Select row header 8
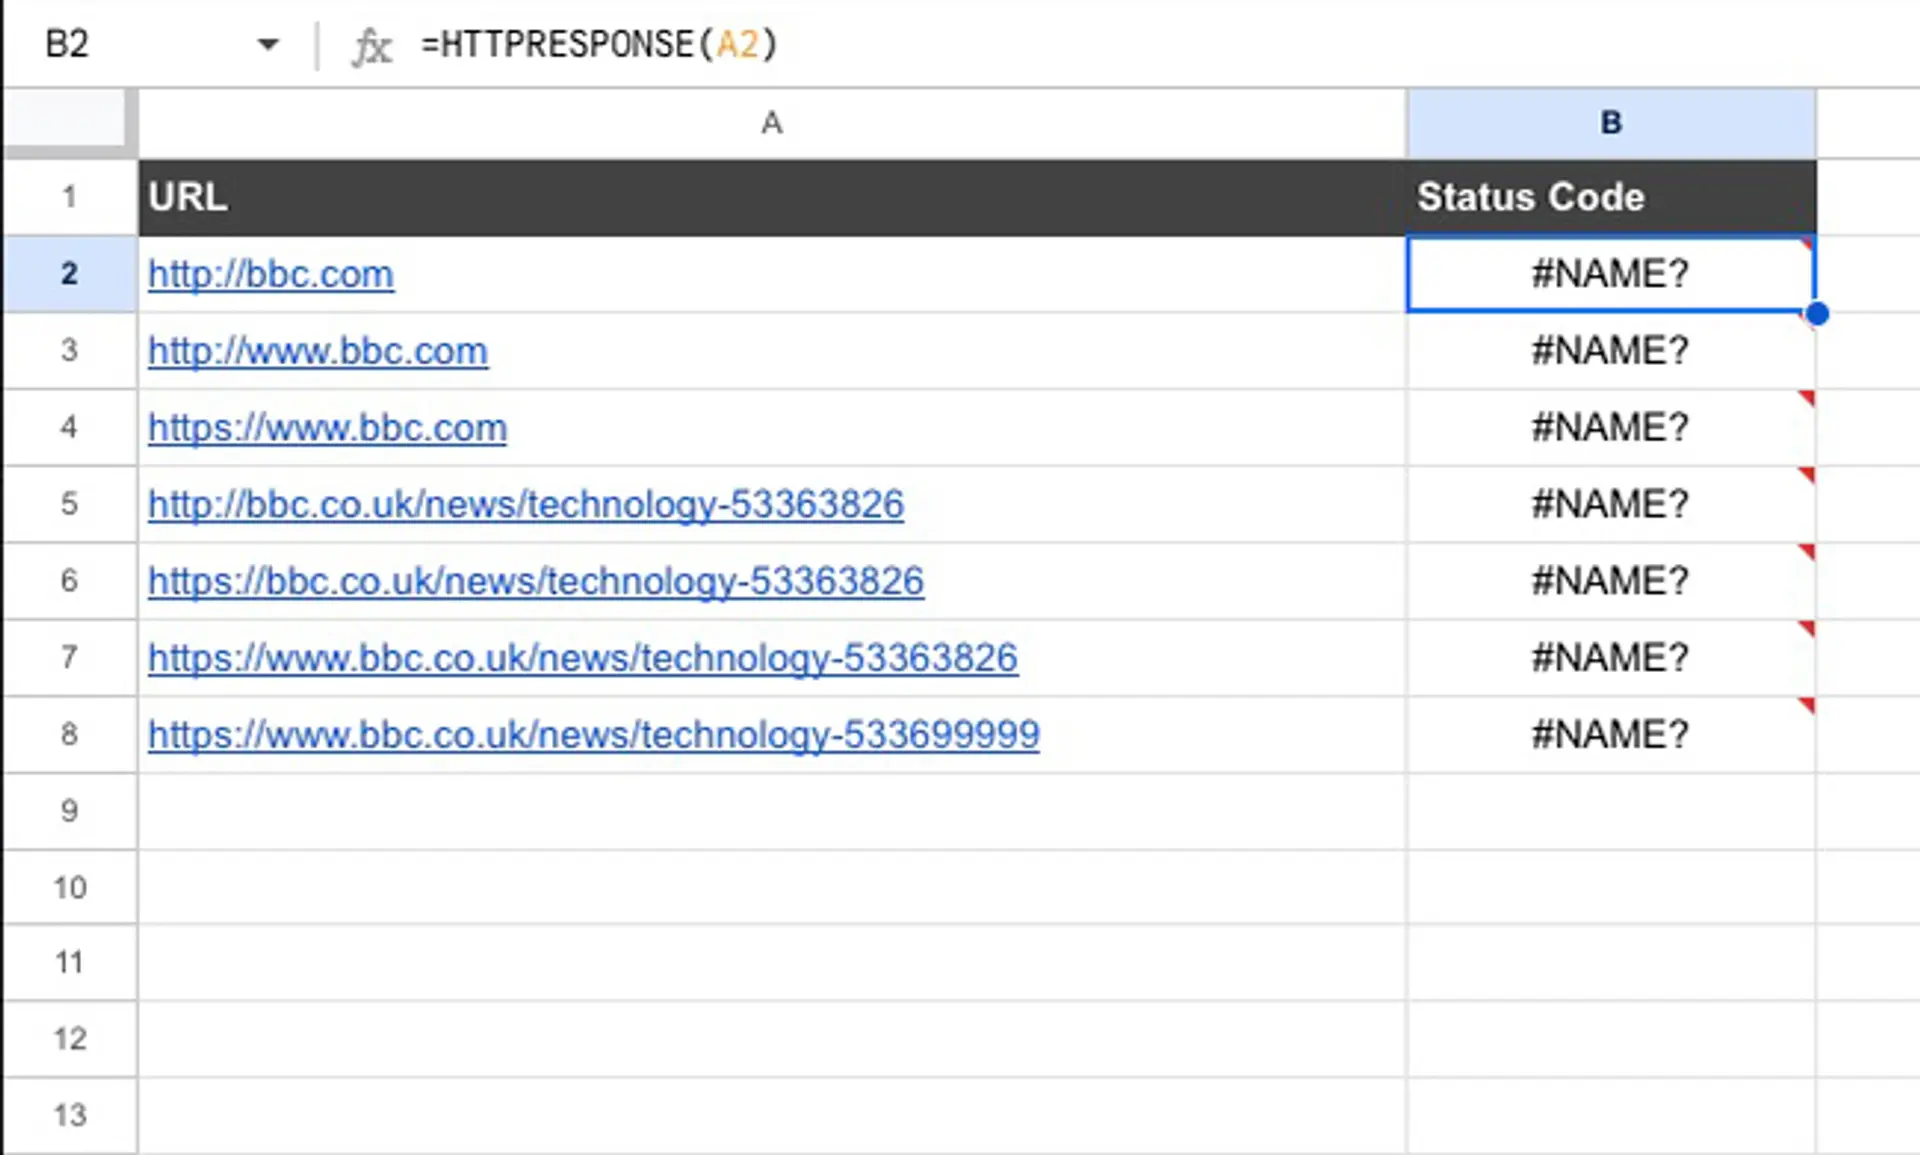The image size is (1920, 1155). [x=69, y=735]
